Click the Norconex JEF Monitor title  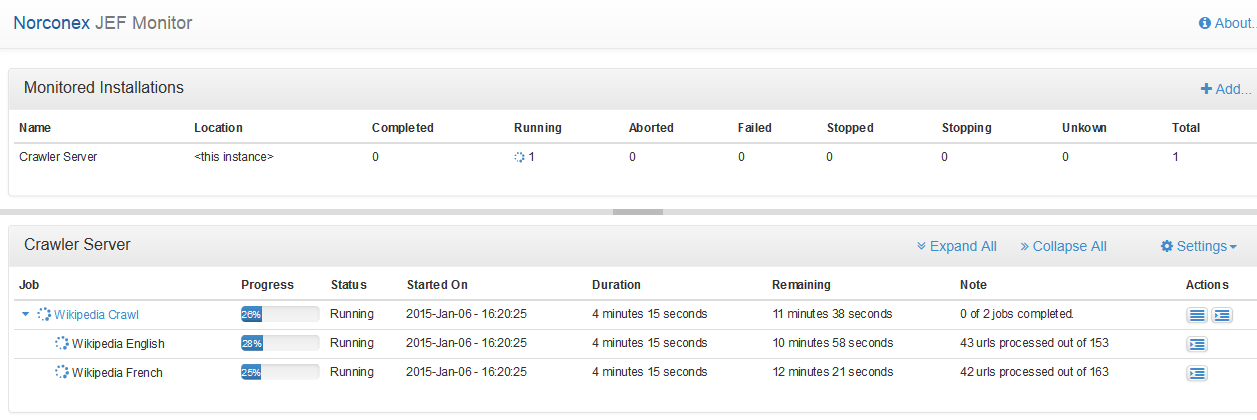point(103,23)
